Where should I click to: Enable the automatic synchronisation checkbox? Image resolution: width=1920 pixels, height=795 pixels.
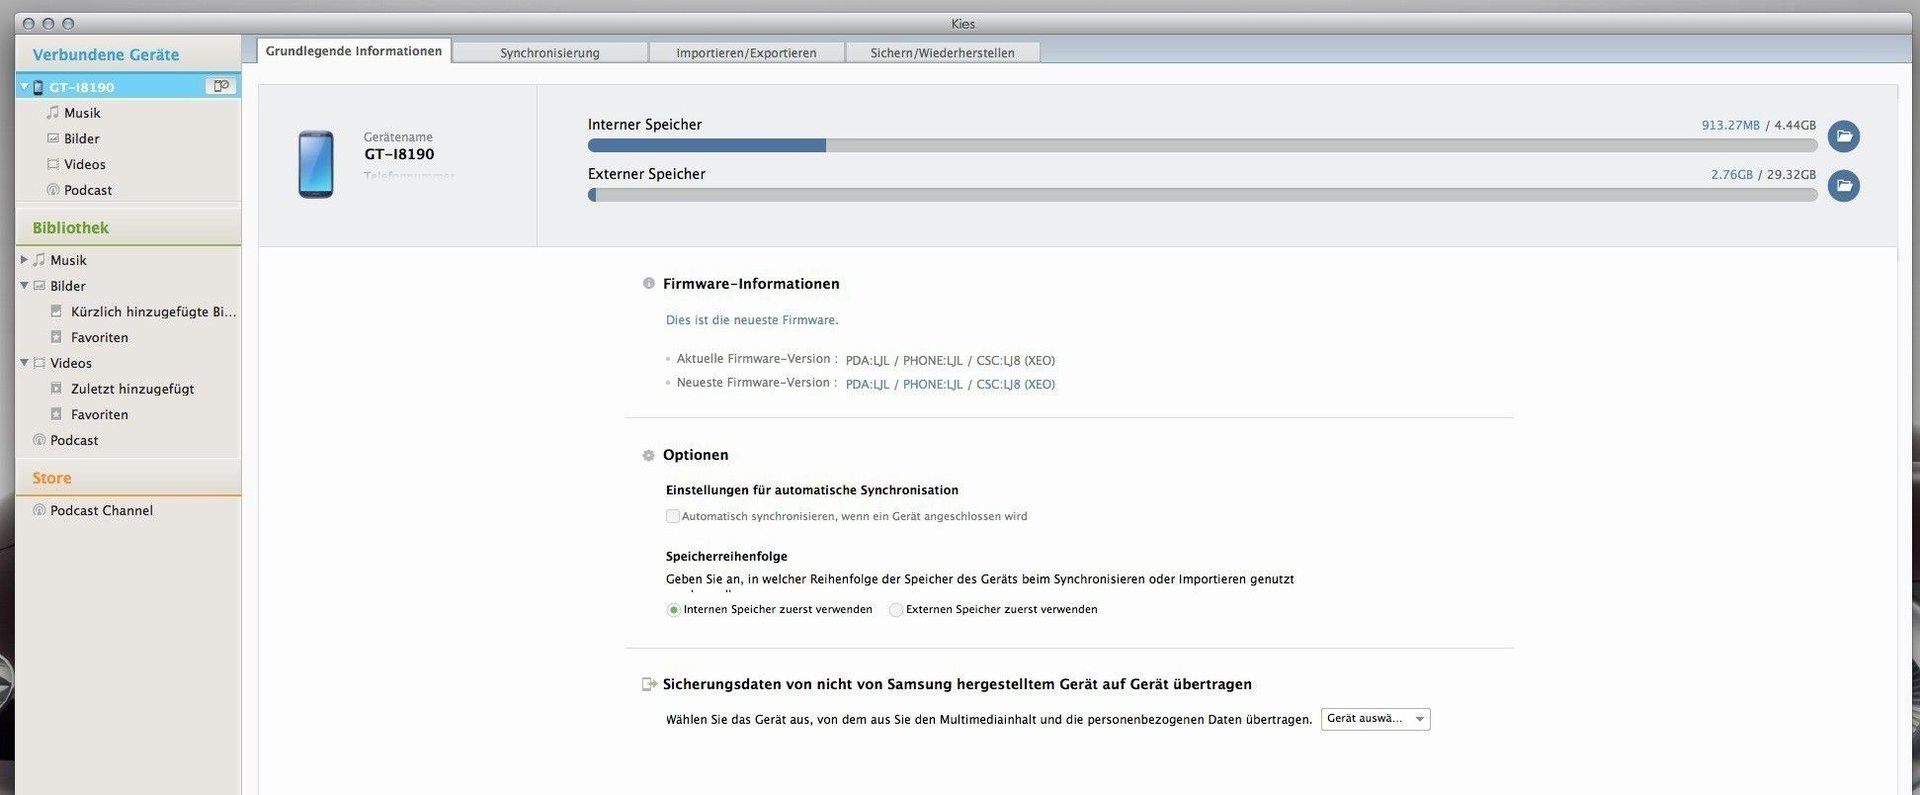coord(673,516)
